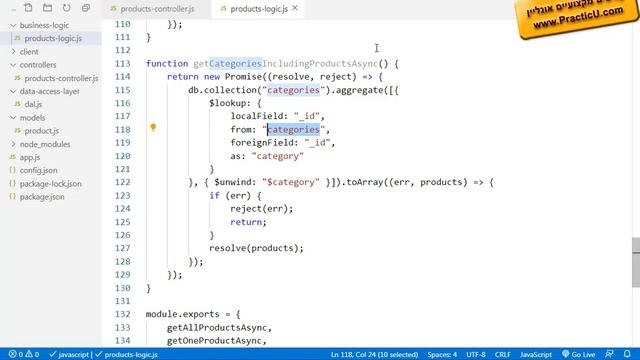This screenshot has height=360, width=640.
Task: Click the lightbulb quick-fix icon on line 118
Action: [x=153, y=127]
